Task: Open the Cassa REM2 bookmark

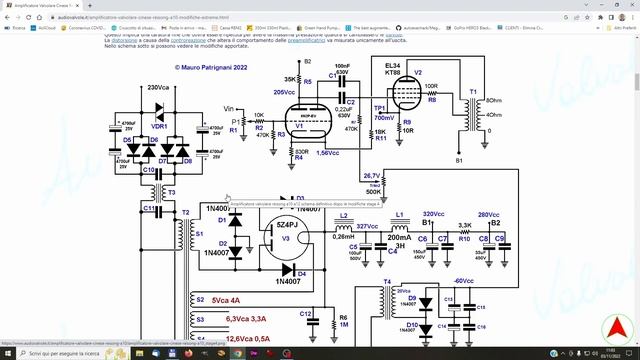Action: pos(227,28)
